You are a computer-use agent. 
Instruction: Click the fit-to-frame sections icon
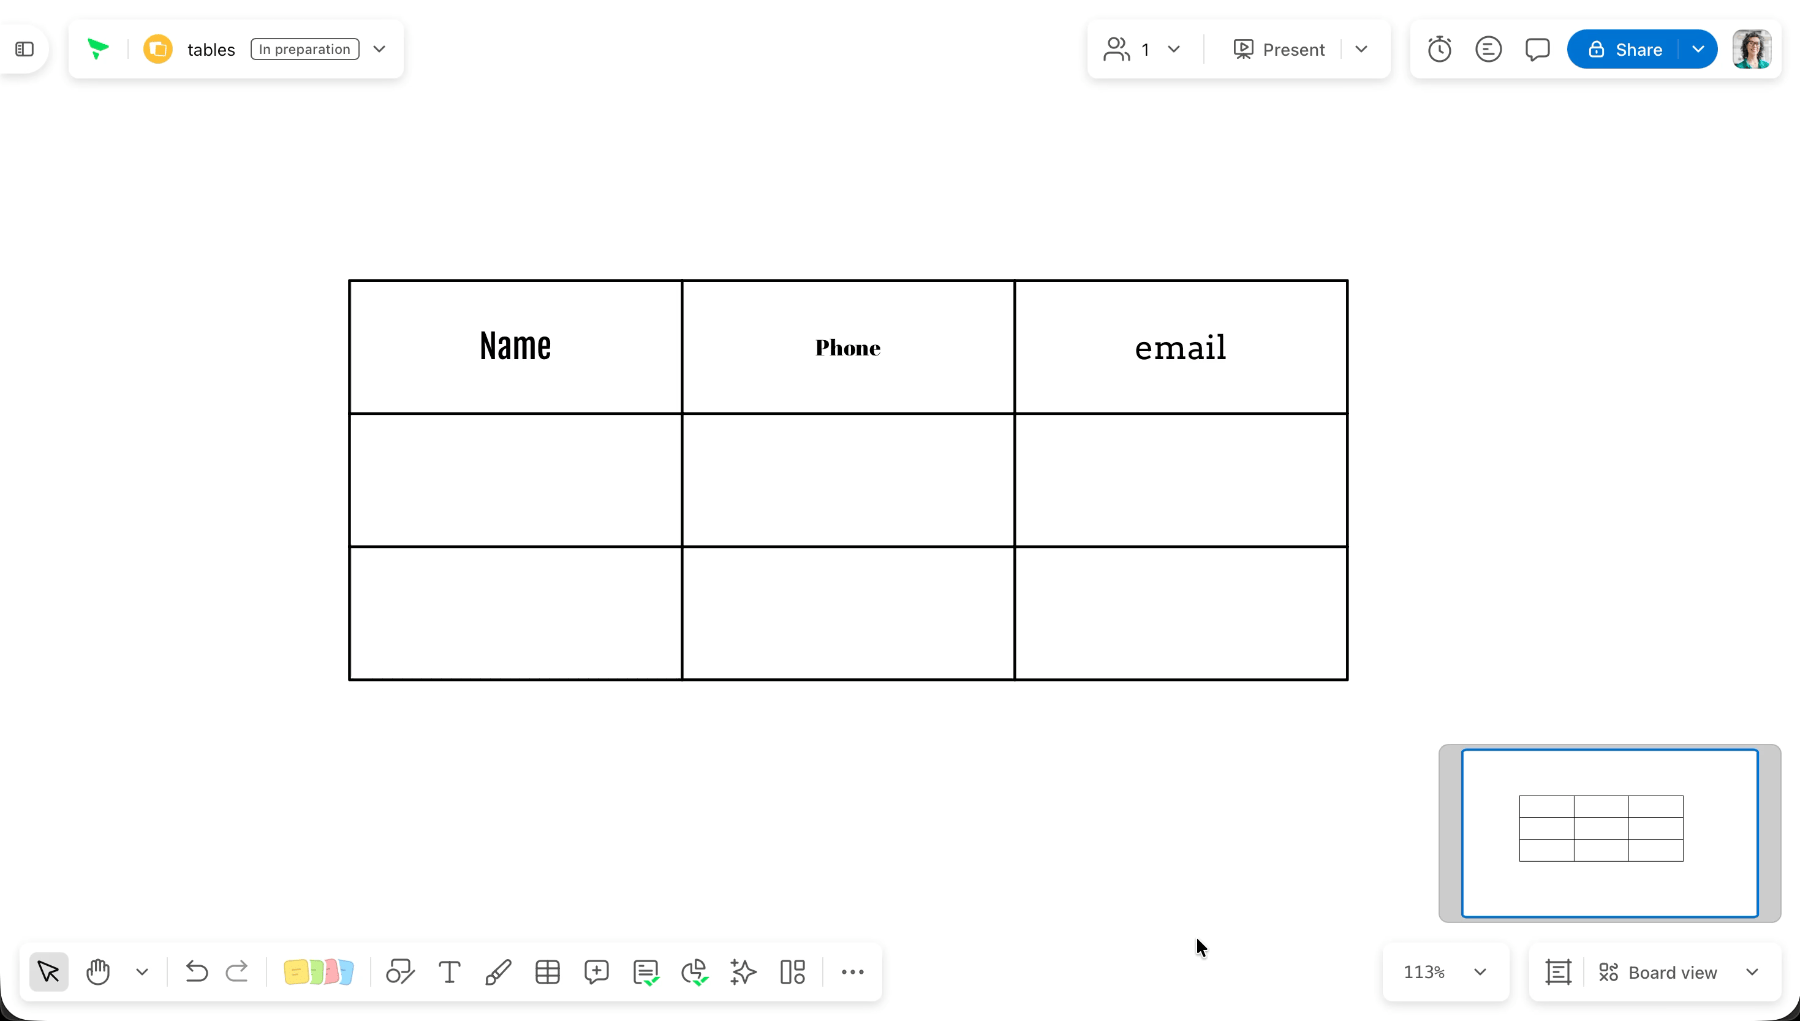[x=1559, y=972]
